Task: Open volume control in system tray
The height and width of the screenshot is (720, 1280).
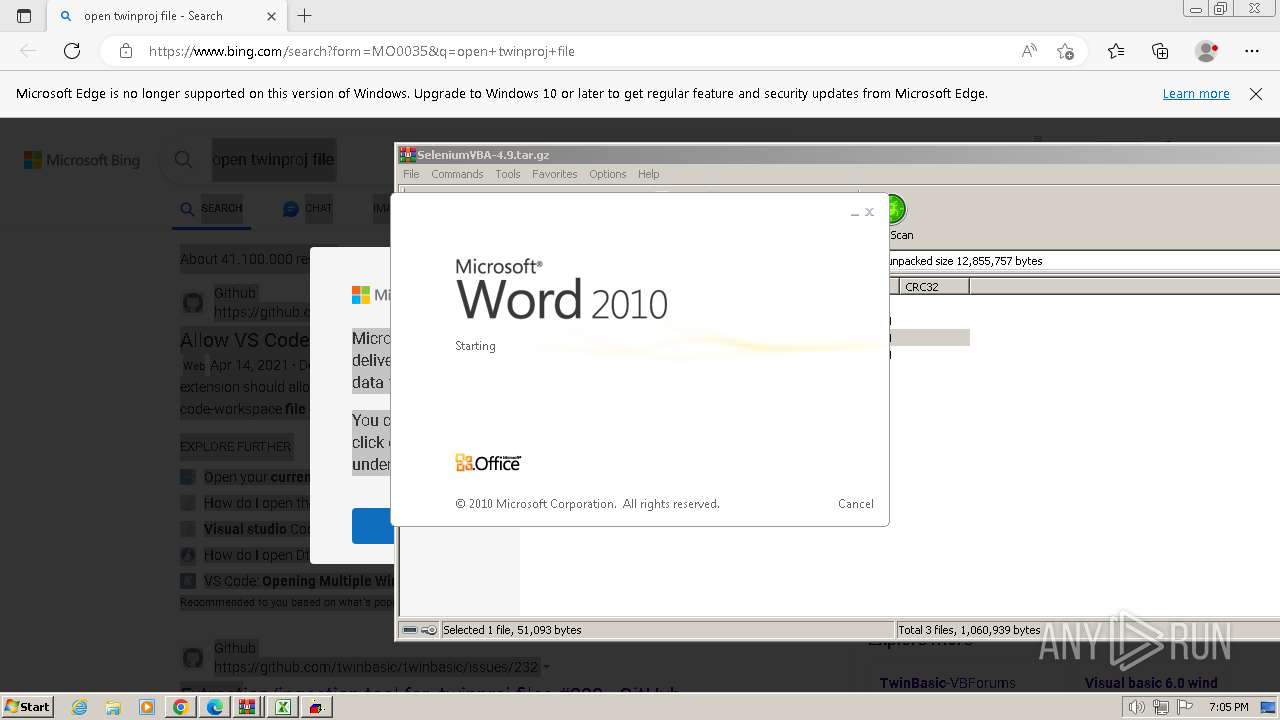Action: pos(1137,707)
